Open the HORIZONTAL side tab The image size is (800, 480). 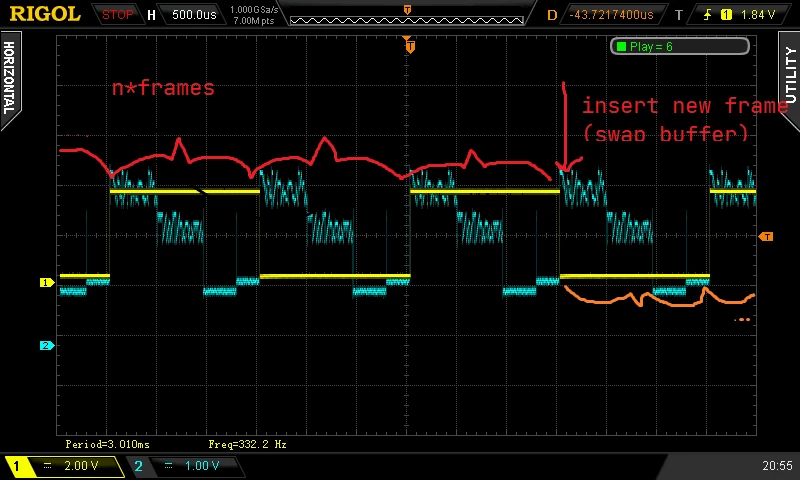(x=9, y=79)
